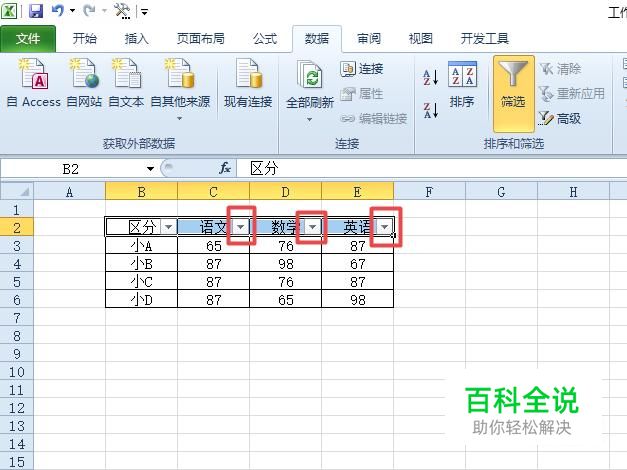This screenshot has width=627, height=470.
Task: Open the 文件 tab
Action: pos(28,39)
